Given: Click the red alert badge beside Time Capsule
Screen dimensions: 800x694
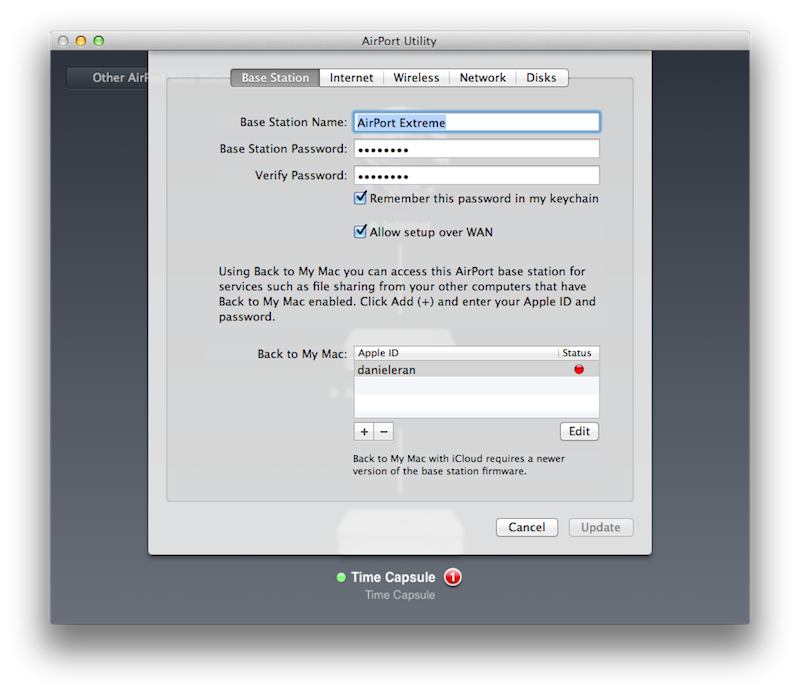Looking at the screenshot, I should pos(453,577).
